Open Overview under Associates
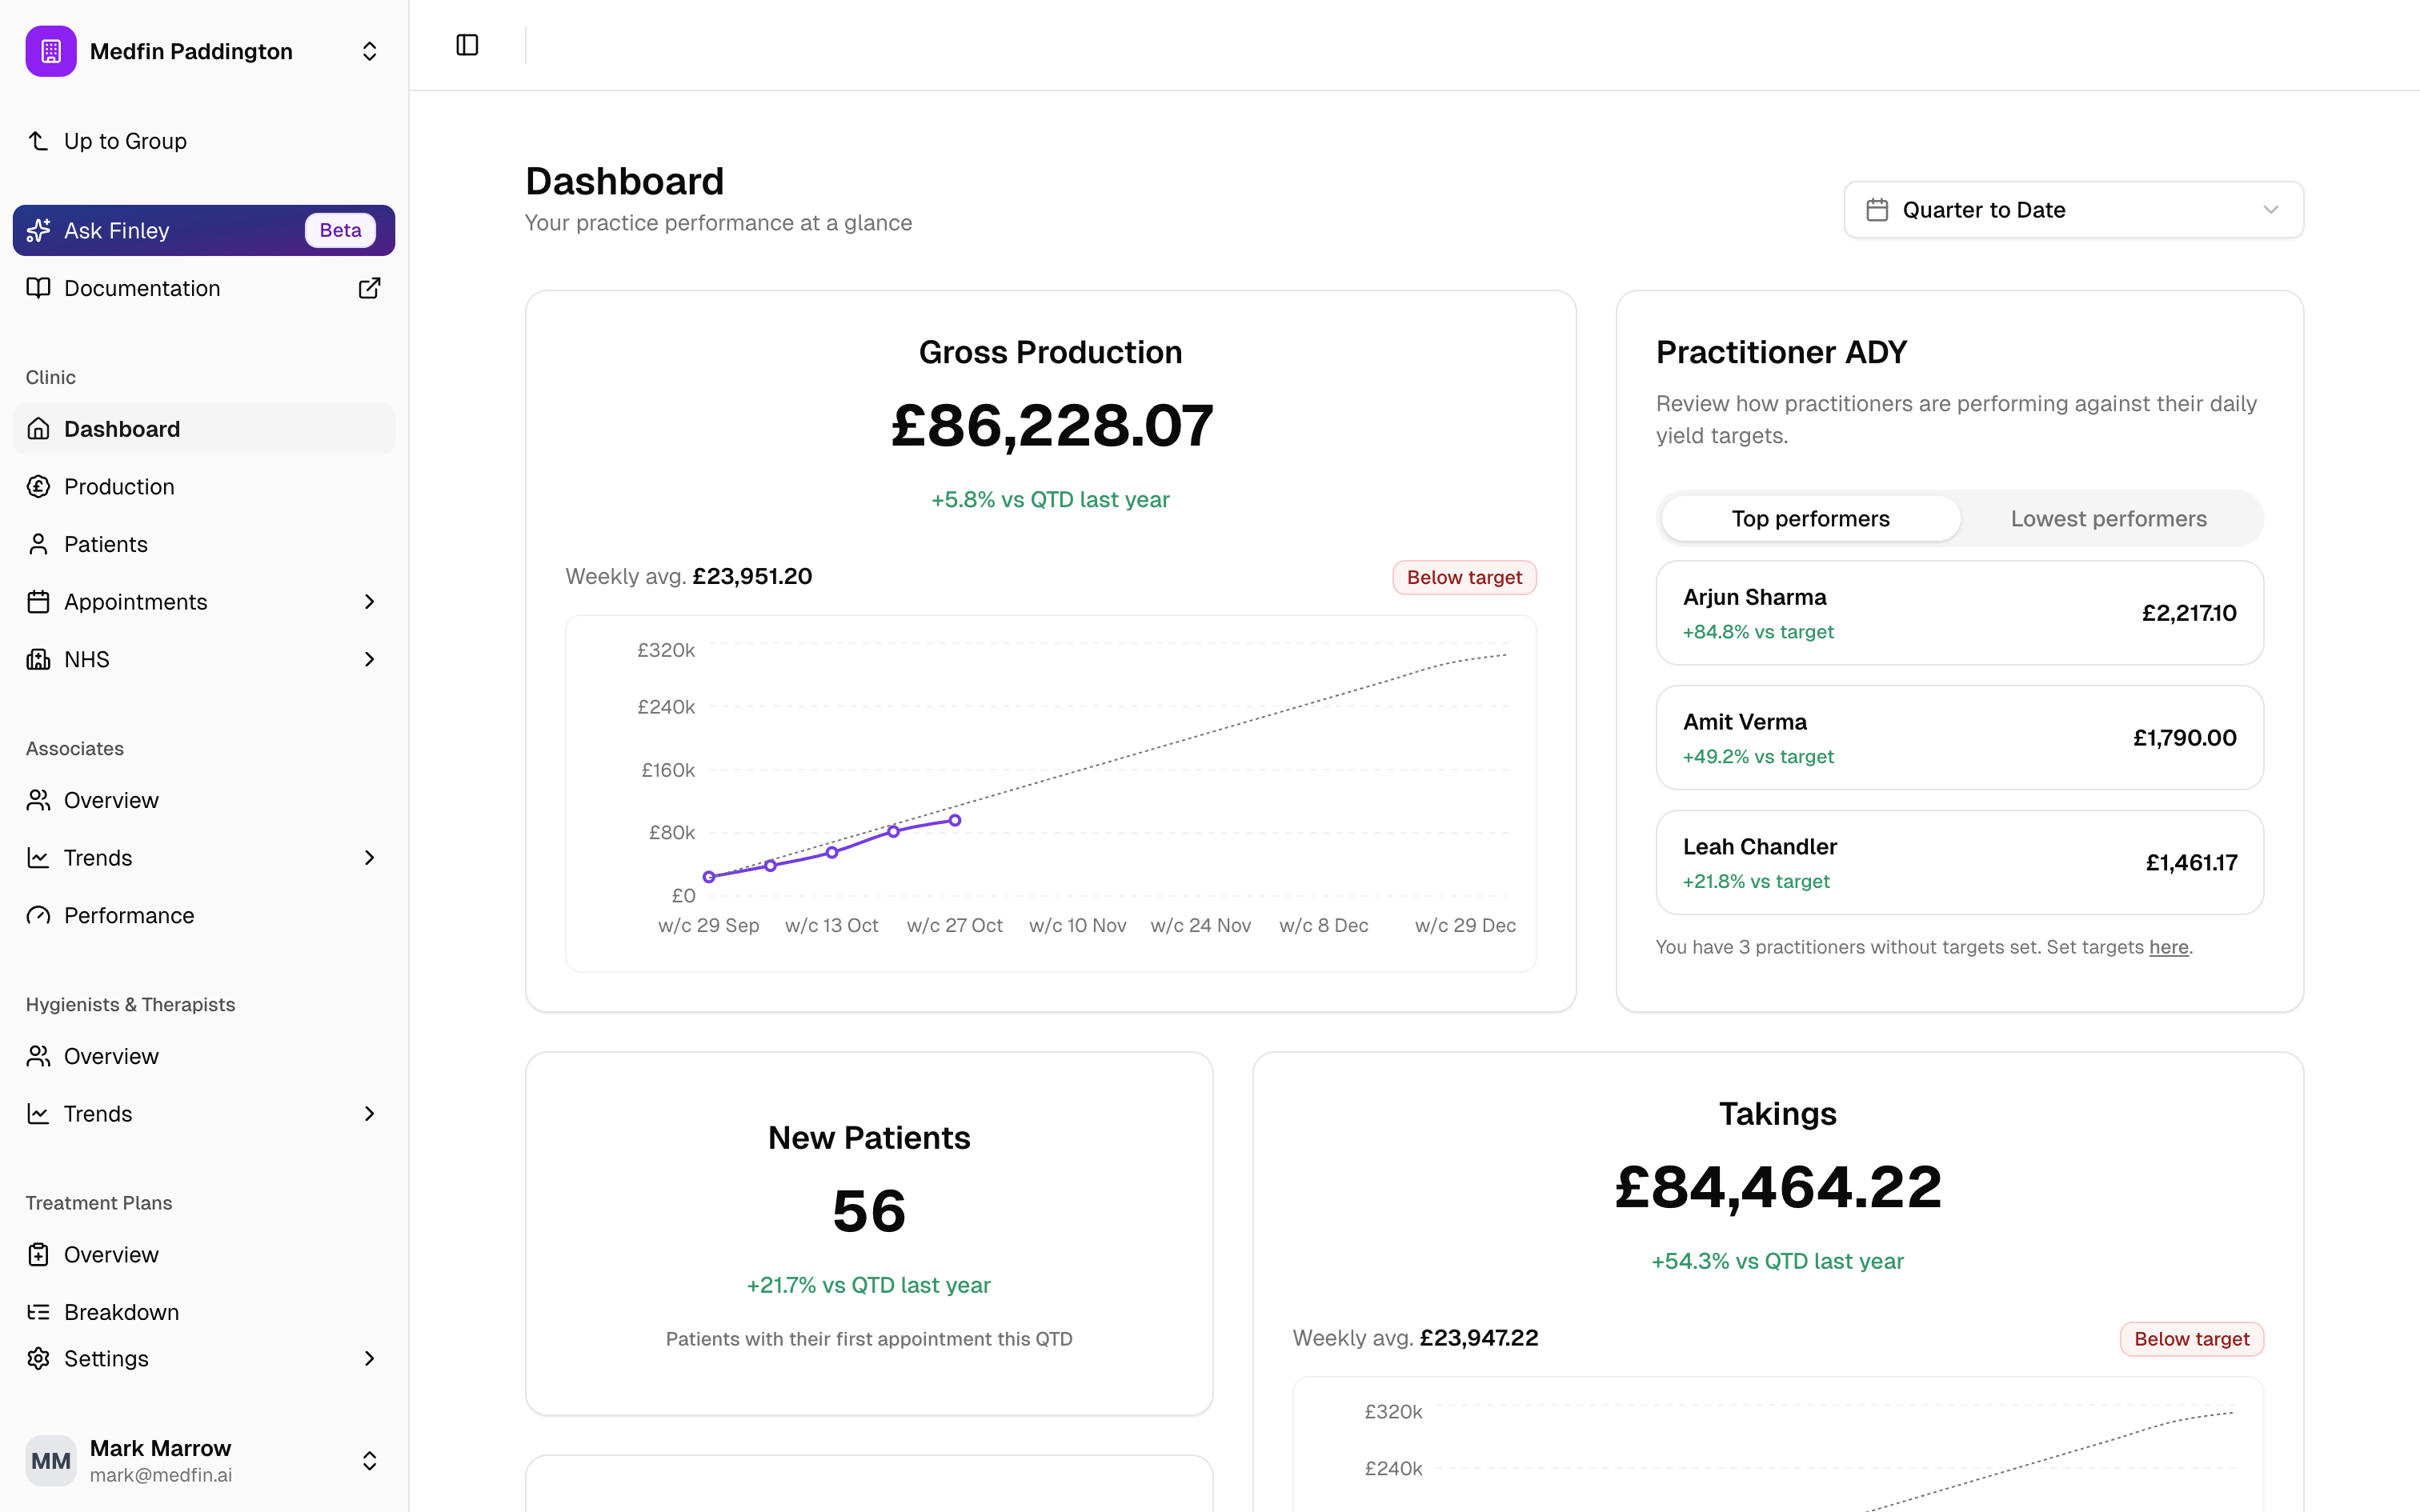This screenshot has width=2420, height=1512. click(204, 800)
